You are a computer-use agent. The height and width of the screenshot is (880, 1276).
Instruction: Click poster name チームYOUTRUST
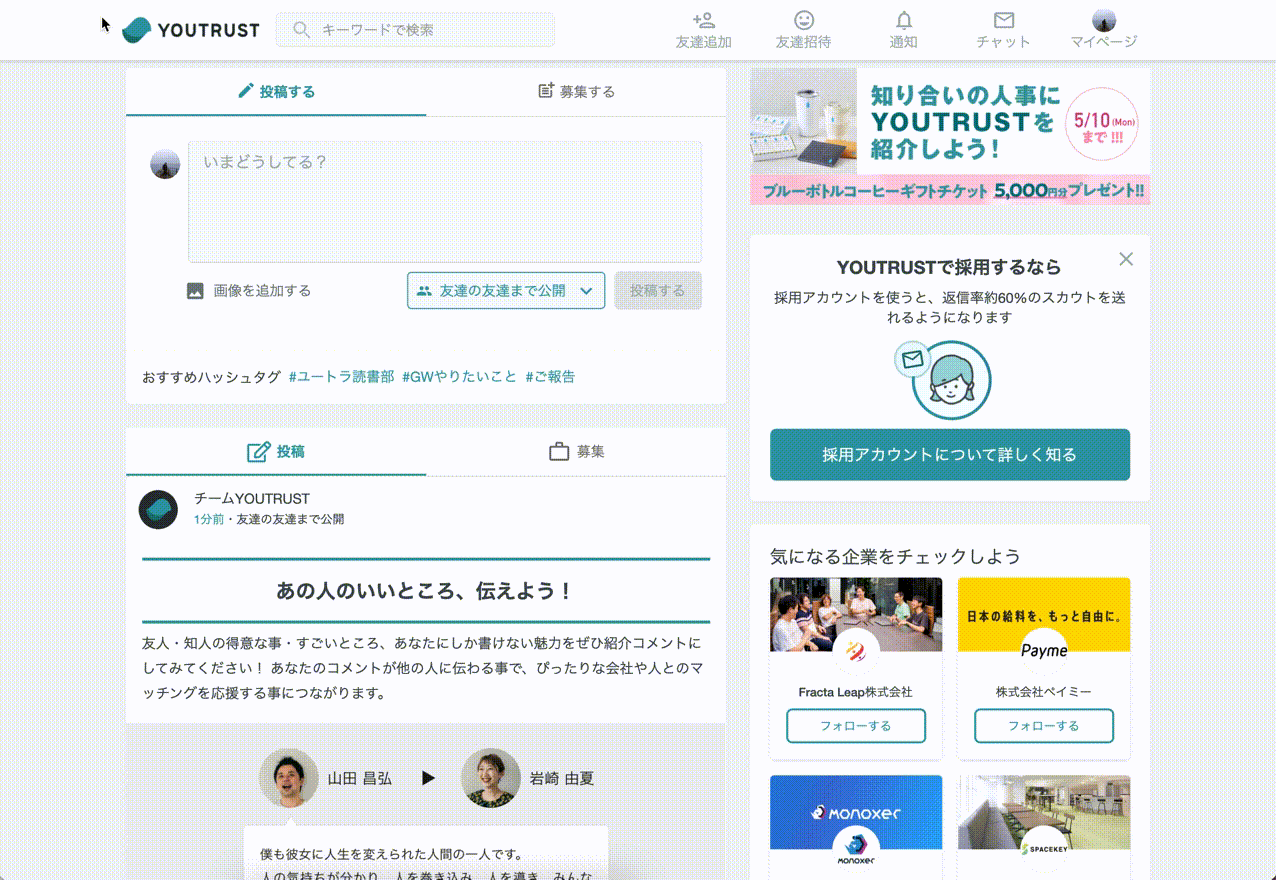tap(252, 499)
